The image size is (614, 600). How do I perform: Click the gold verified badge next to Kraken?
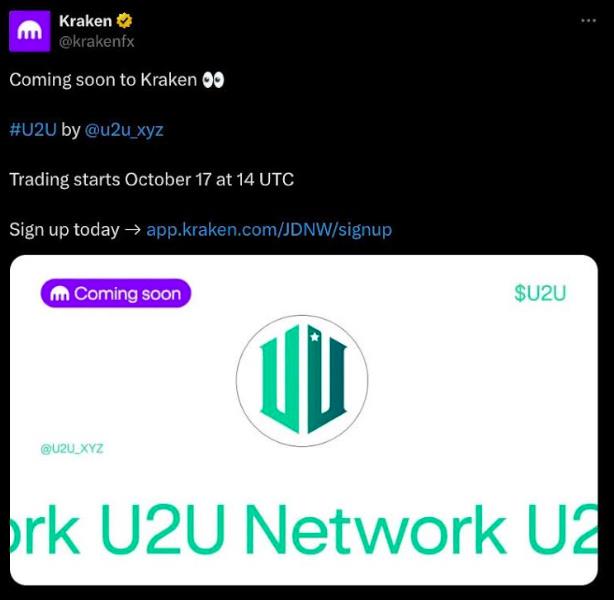pyautogui.click(x=124, y=21)
